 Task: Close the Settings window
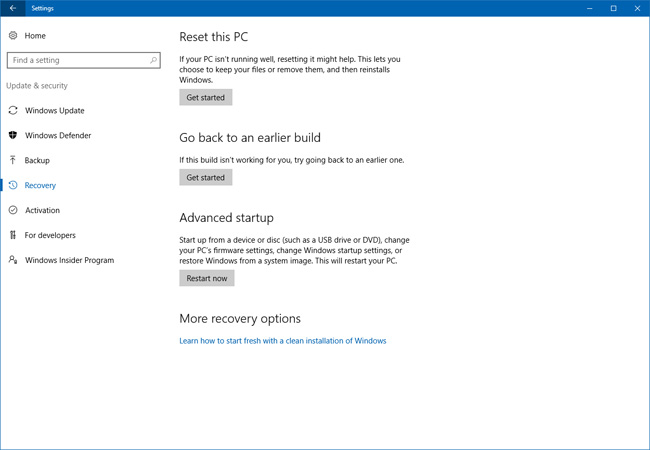638,8
